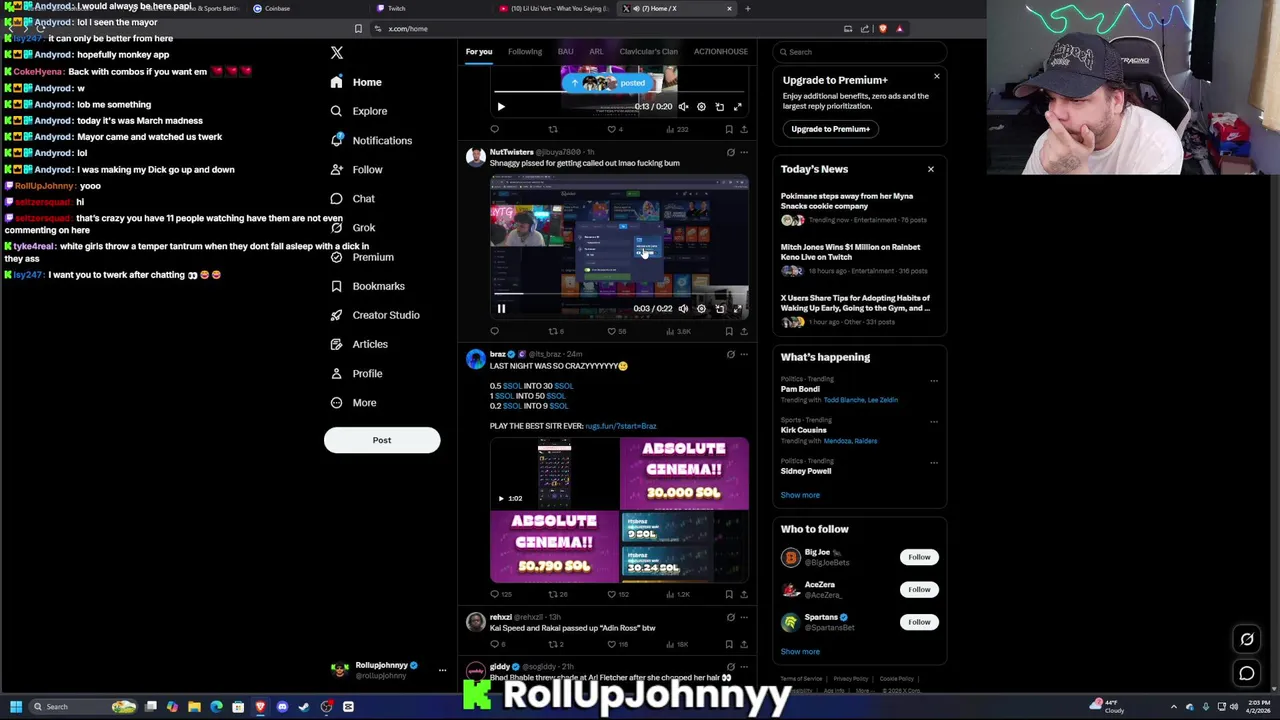Image resolution: width=1280 pixels, height=720 pixels.
Task: Play the top video in feed
Action: pos(501,106)
